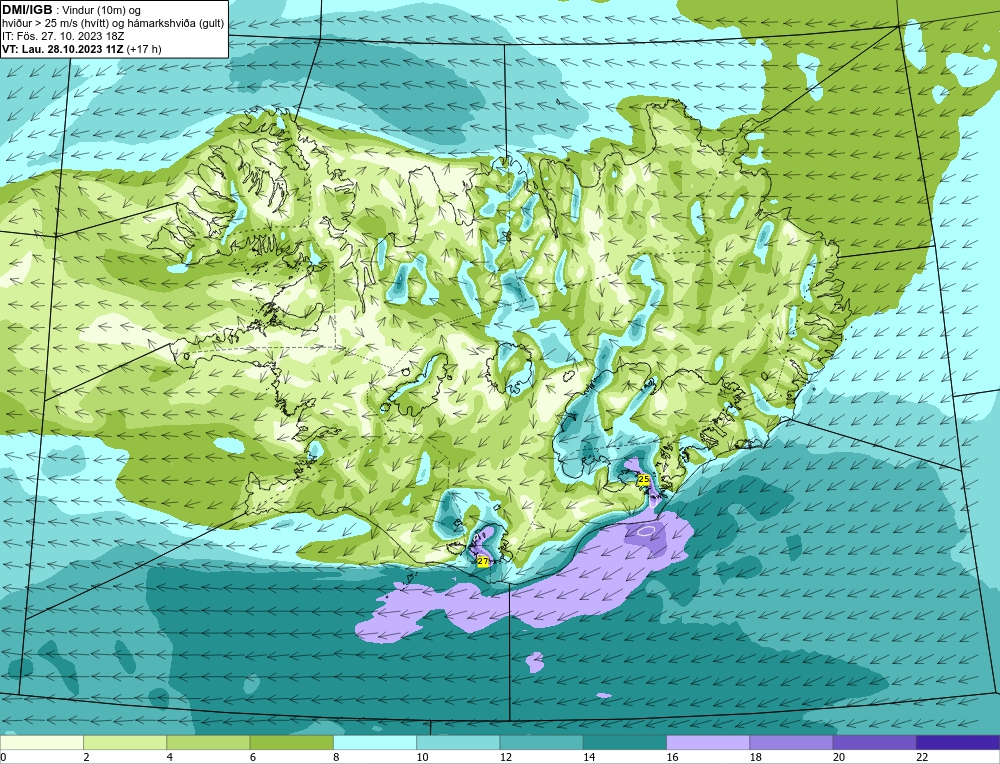Click the 'IT: Fös. 27. 10. 2023 18Z' line
Viewport: 1000px width, 764px height.
point(63,36)
